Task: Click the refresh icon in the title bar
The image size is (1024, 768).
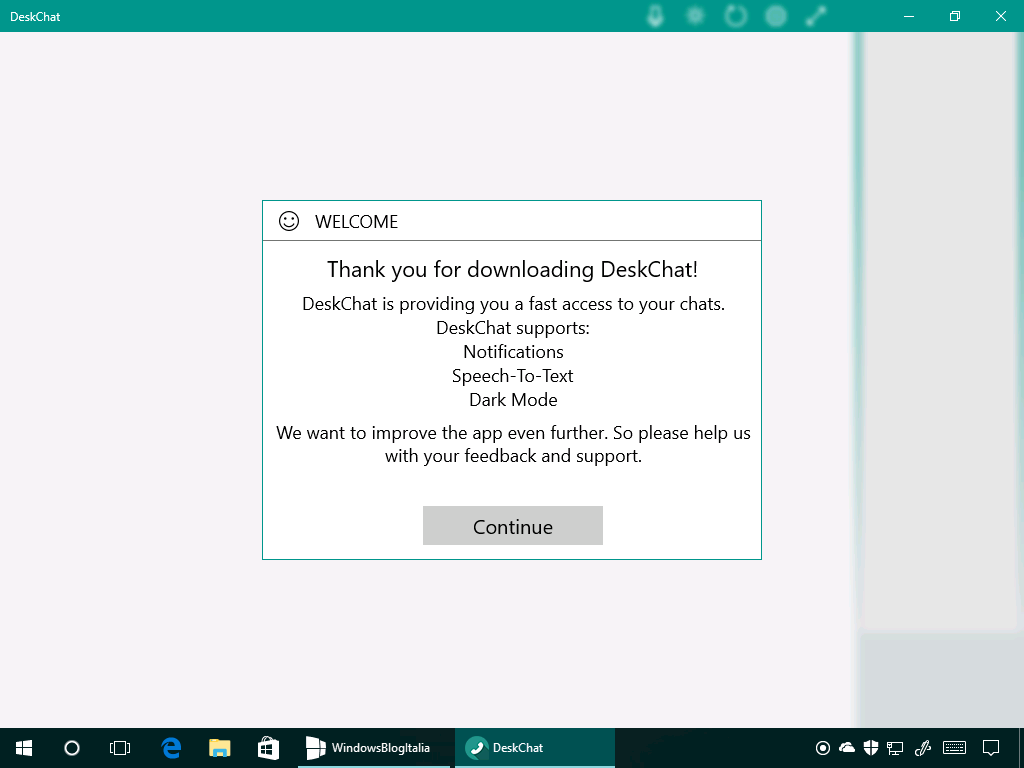Action: [x=736, y=16]
